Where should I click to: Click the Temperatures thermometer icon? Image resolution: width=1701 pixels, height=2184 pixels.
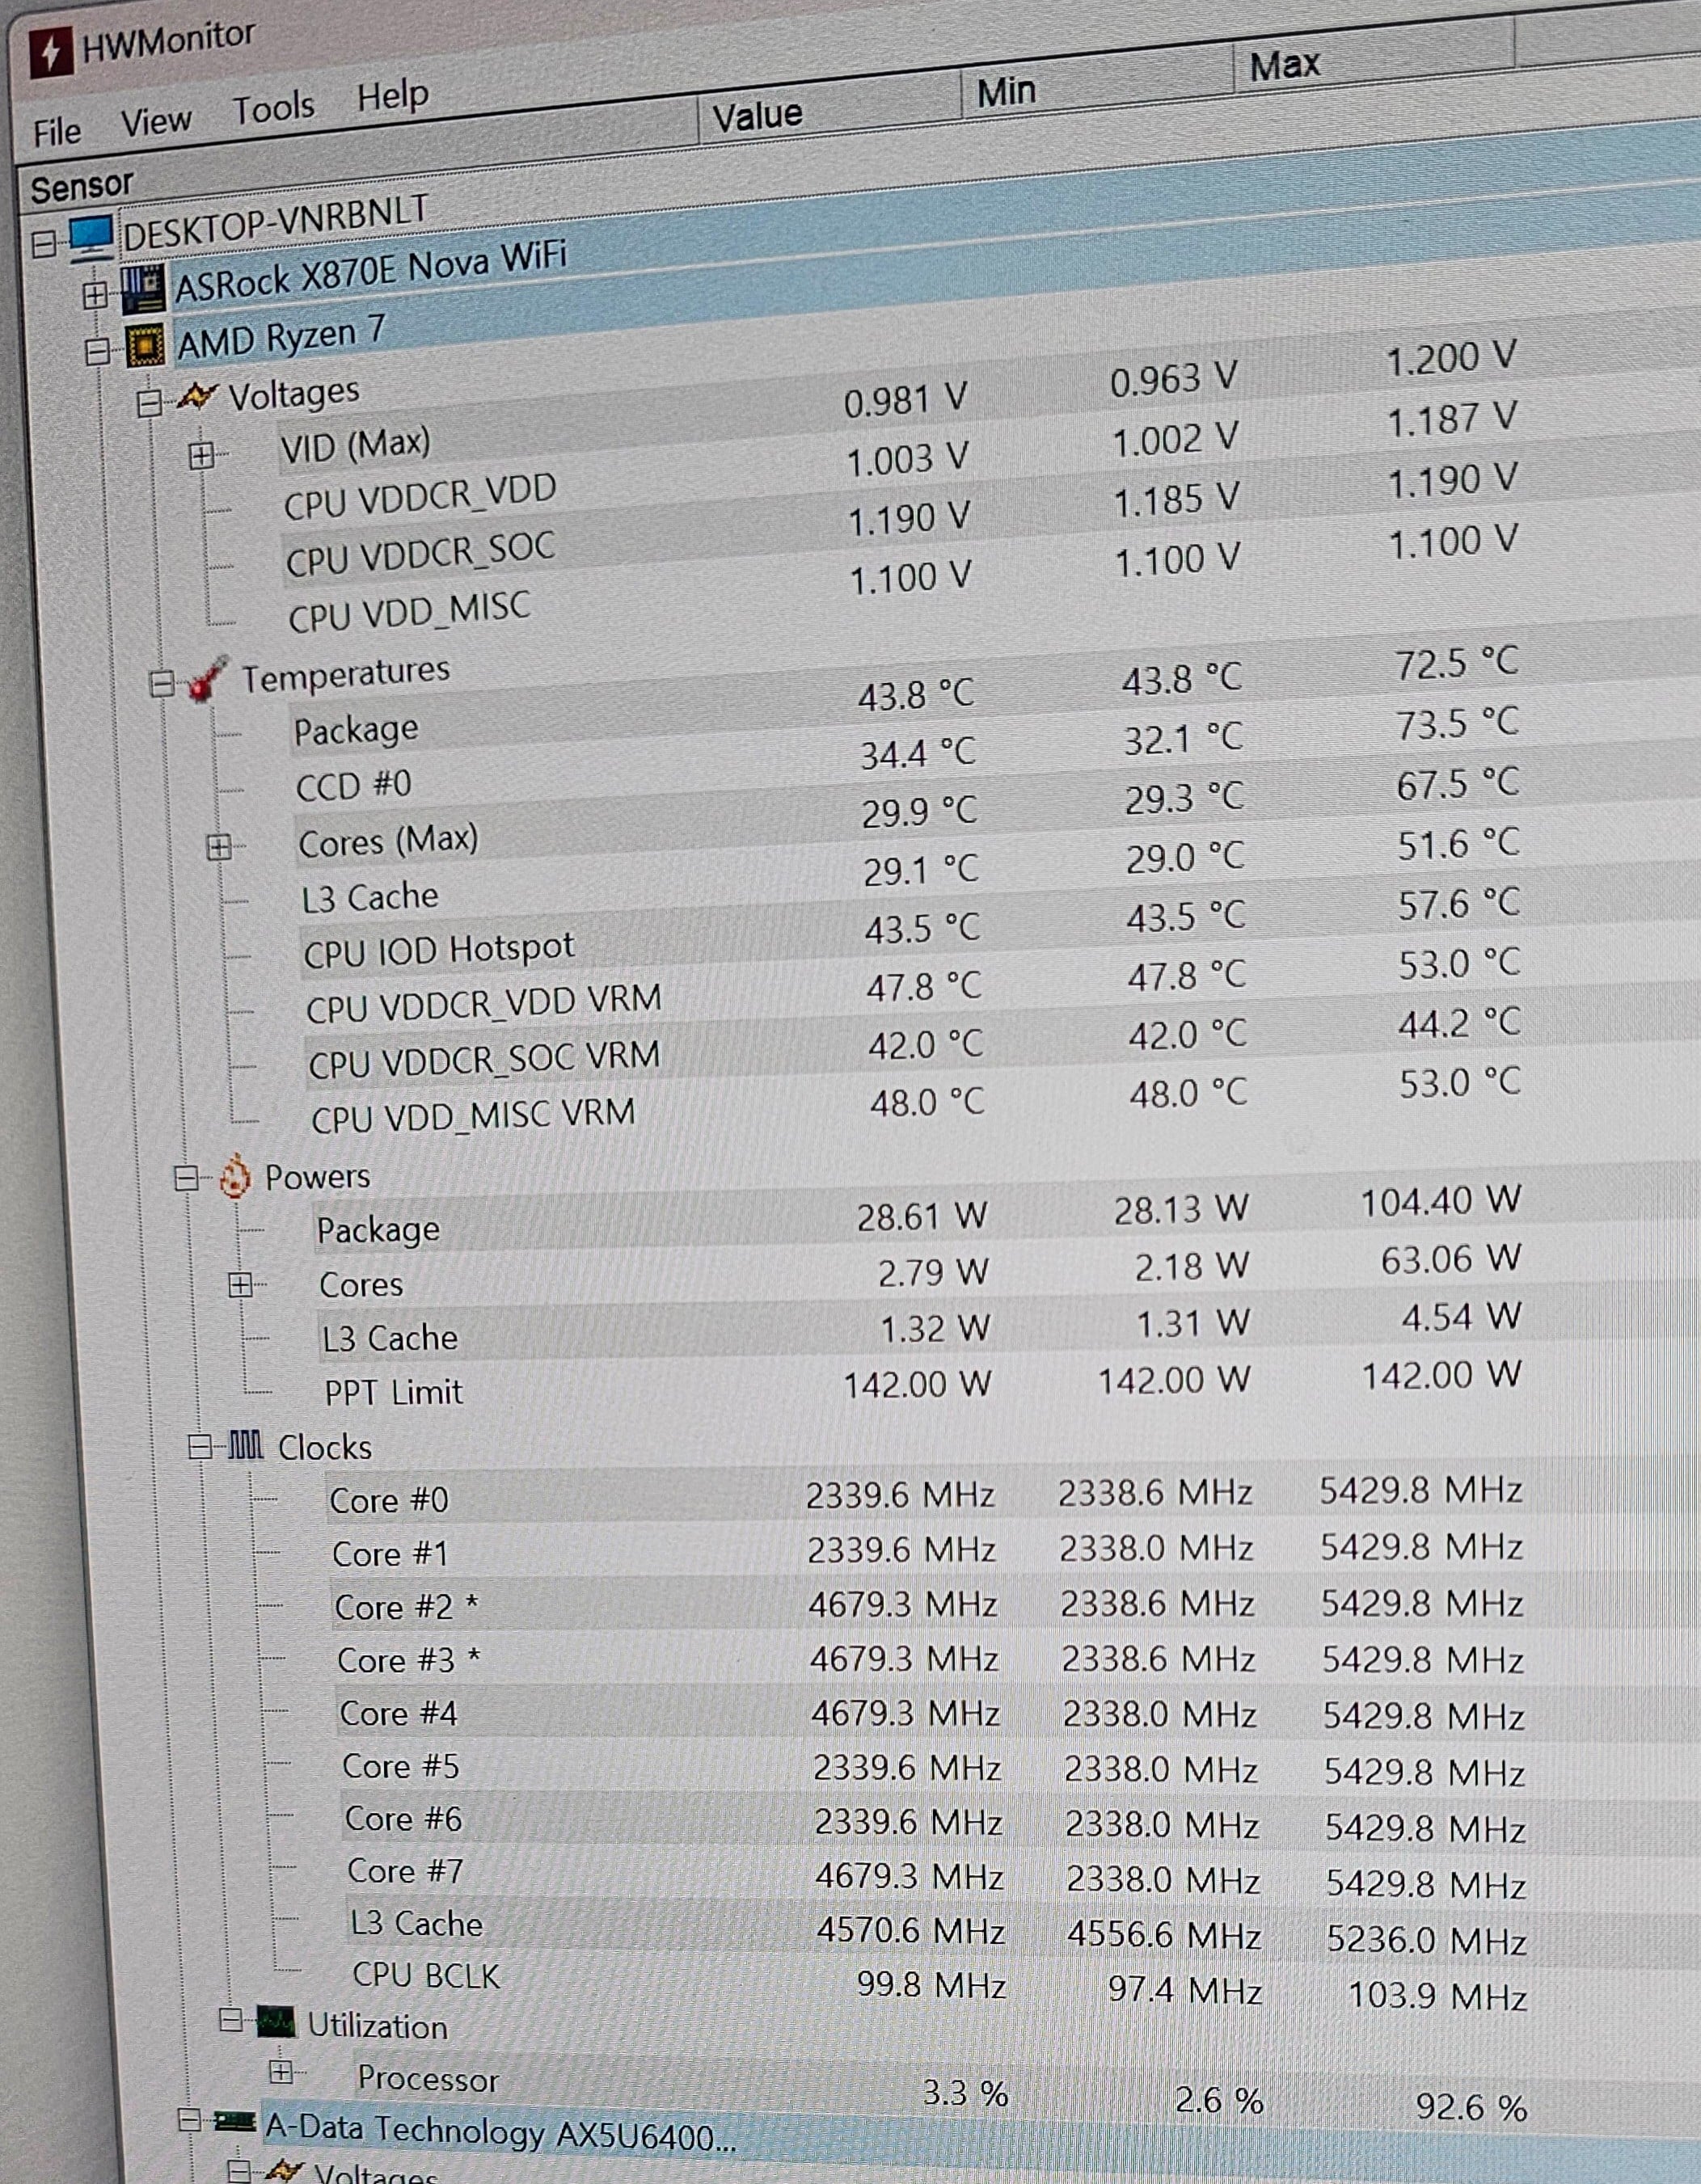coord(208,678)
